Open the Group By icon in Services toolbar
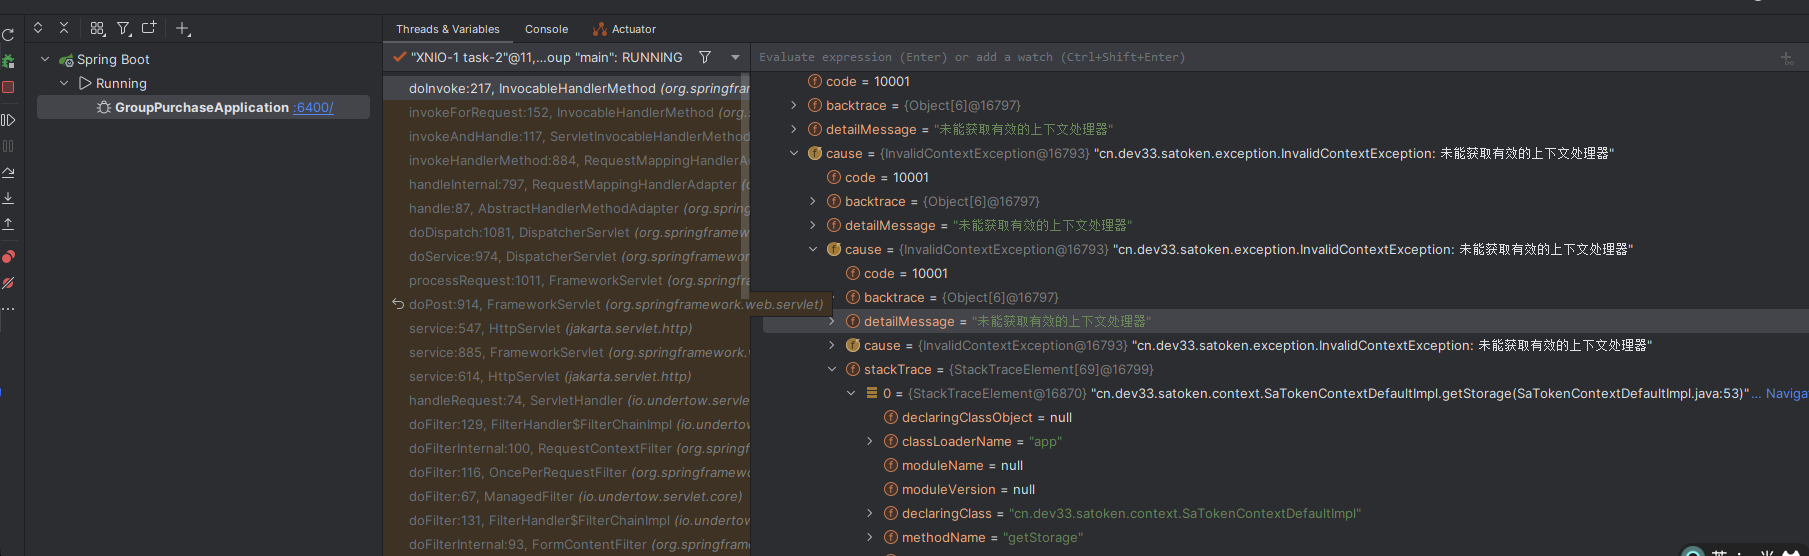1809x556 pixels. pos(97,29)
